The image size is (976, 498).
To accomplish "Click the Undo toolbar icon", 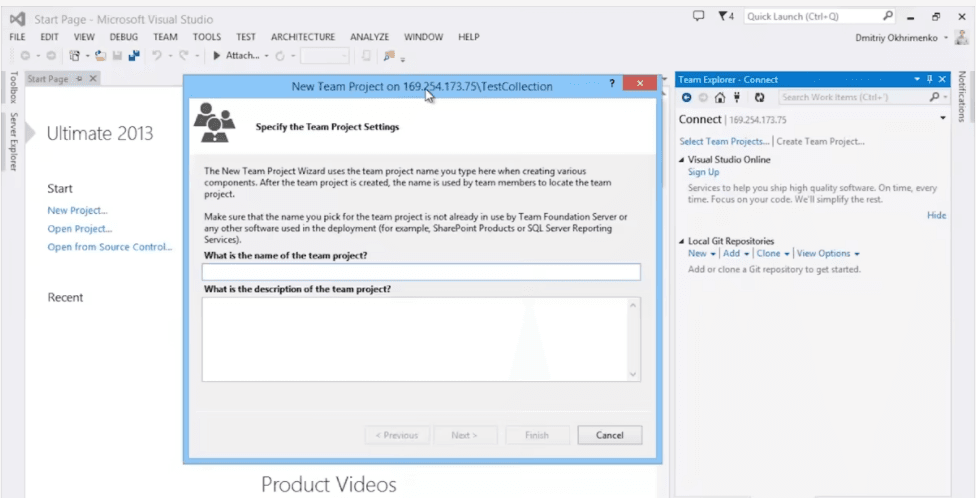I will [157, 56].
